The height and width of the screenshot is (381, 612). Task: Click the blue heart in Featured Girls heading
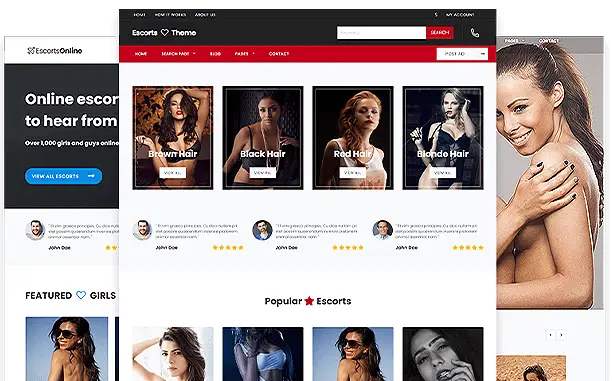(81, 295)
